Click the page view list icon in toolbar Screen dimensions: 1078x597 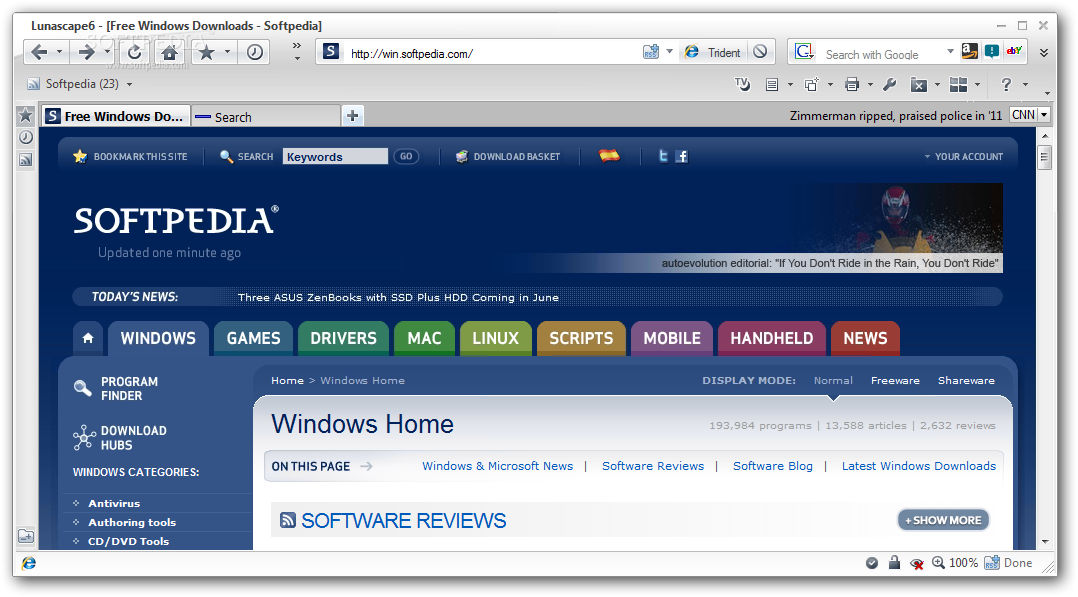pos(772,85)
